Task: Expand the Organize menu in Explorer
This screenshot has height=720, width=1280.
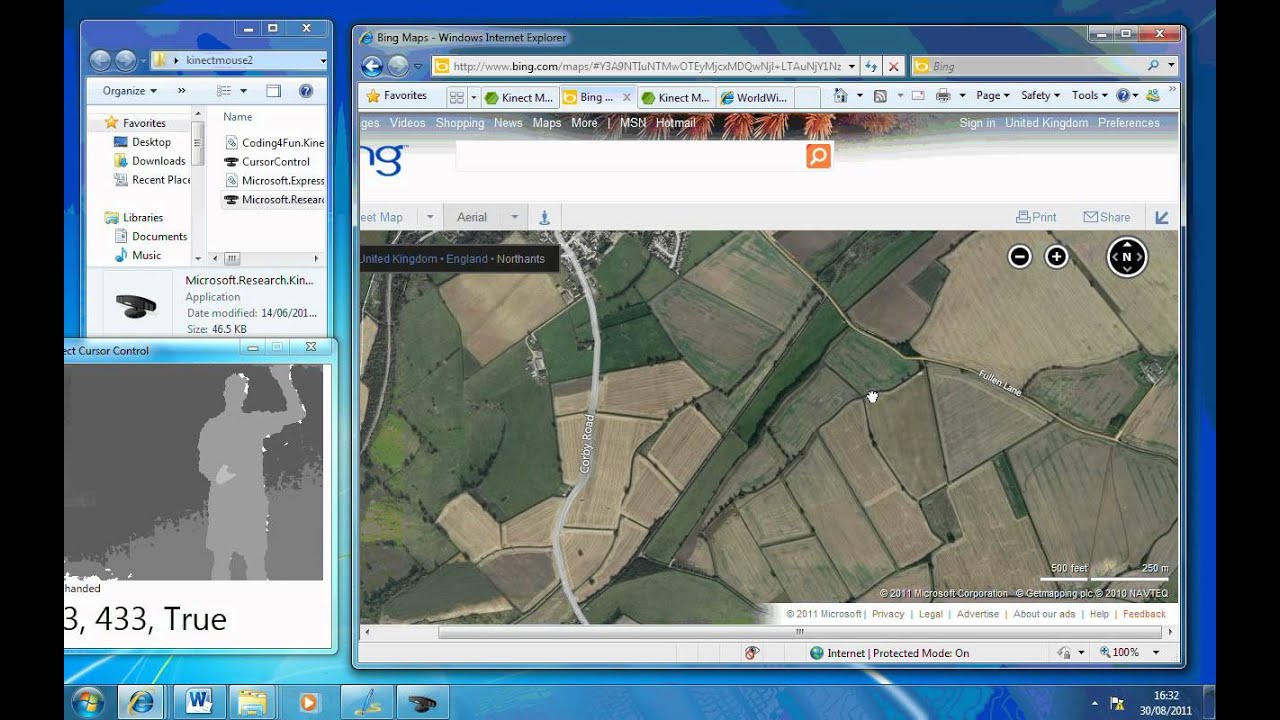Action: [129, 91]
